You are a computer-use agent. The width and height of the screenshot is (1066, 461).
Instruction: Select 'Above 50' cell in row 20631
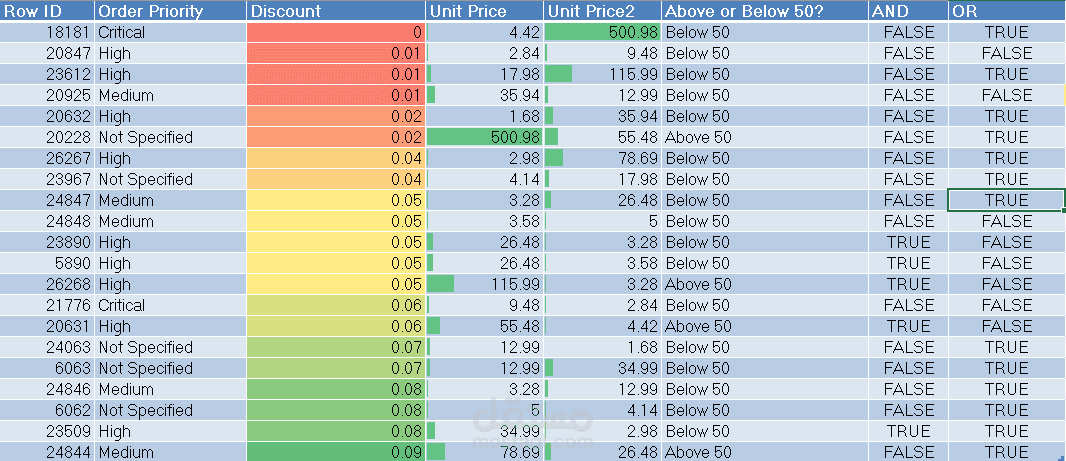pyautogui.click(x=765, y=326)
